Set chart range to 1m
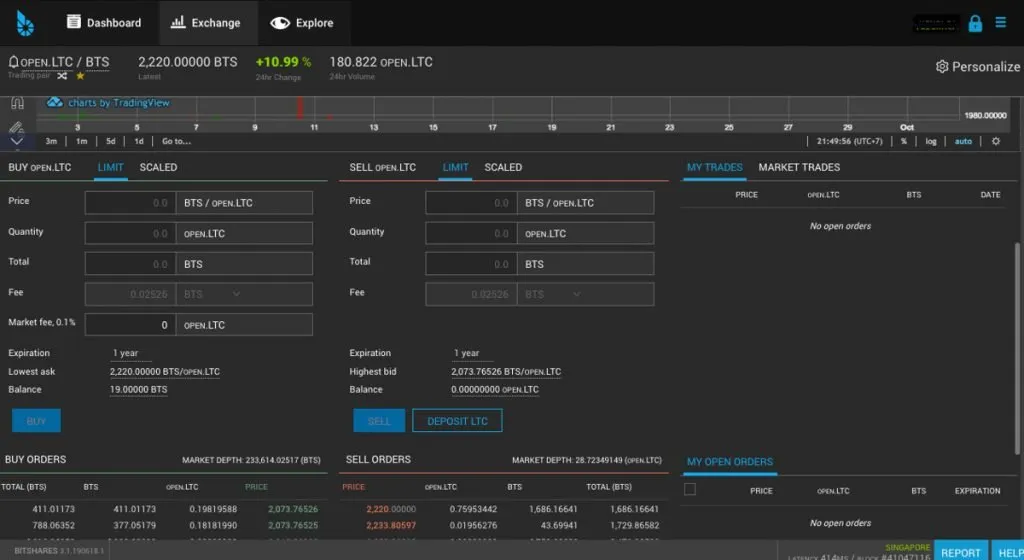The height and width of the screenshot is (560, 1024). 81,141
